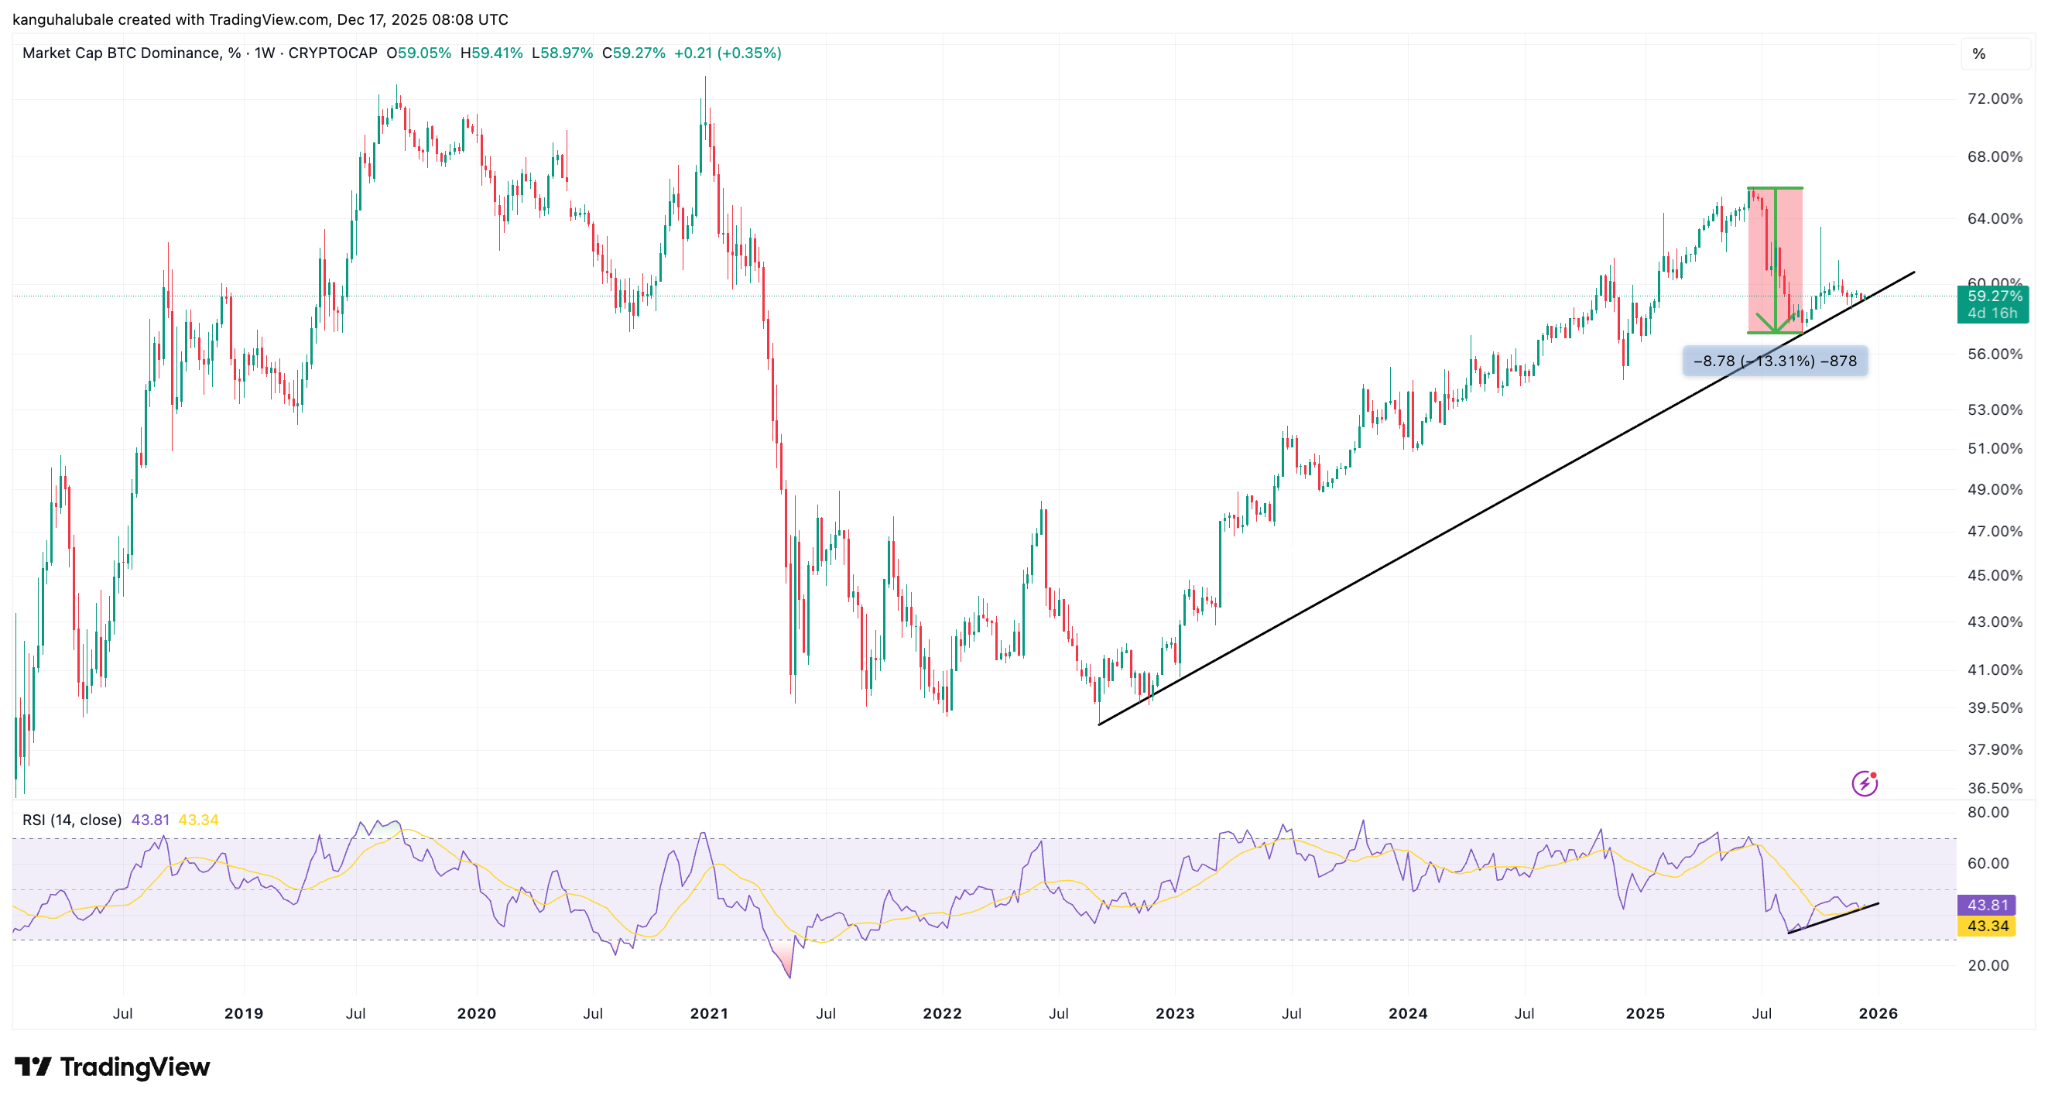
Task: Click the 2026 label on time axis
Action: pos(1877,1013)
